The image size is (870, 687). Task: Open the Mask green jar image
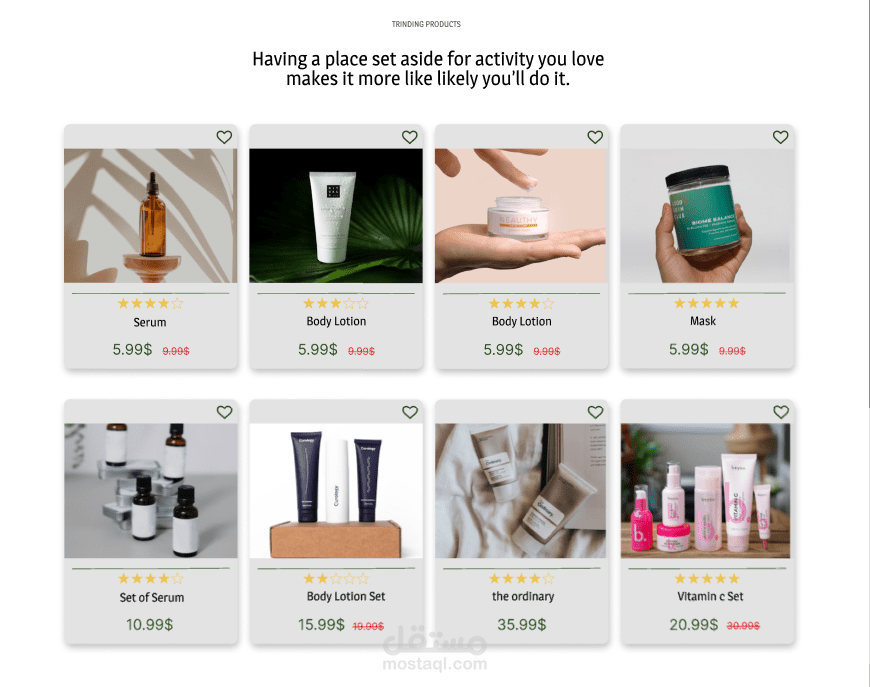707,215
